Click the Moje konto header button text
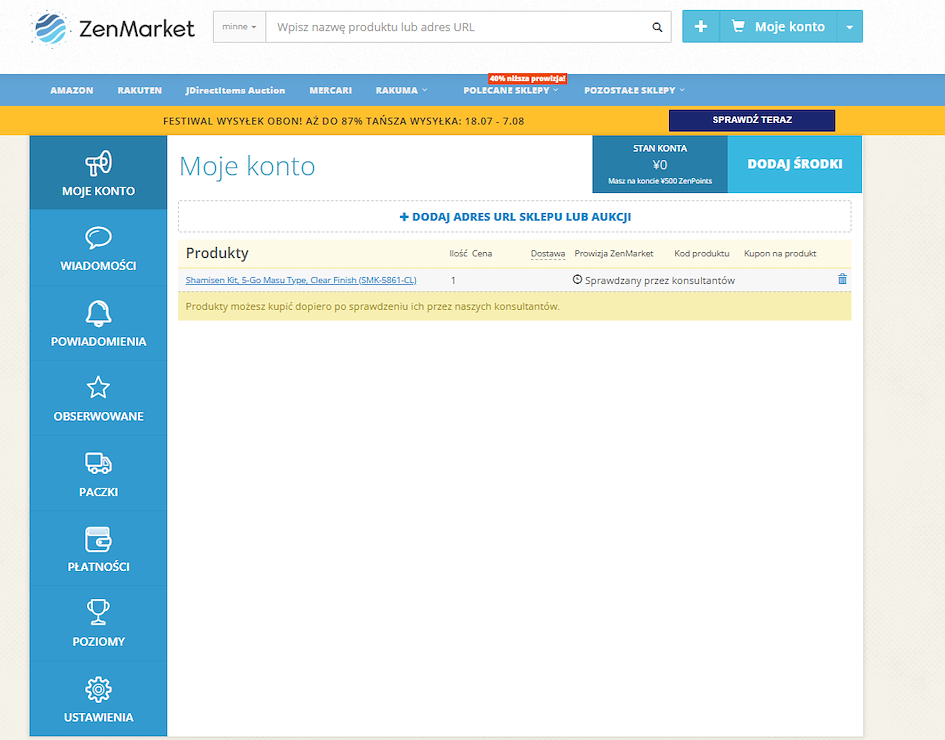Viewport: 945px width, 740px height. point(790,27)
